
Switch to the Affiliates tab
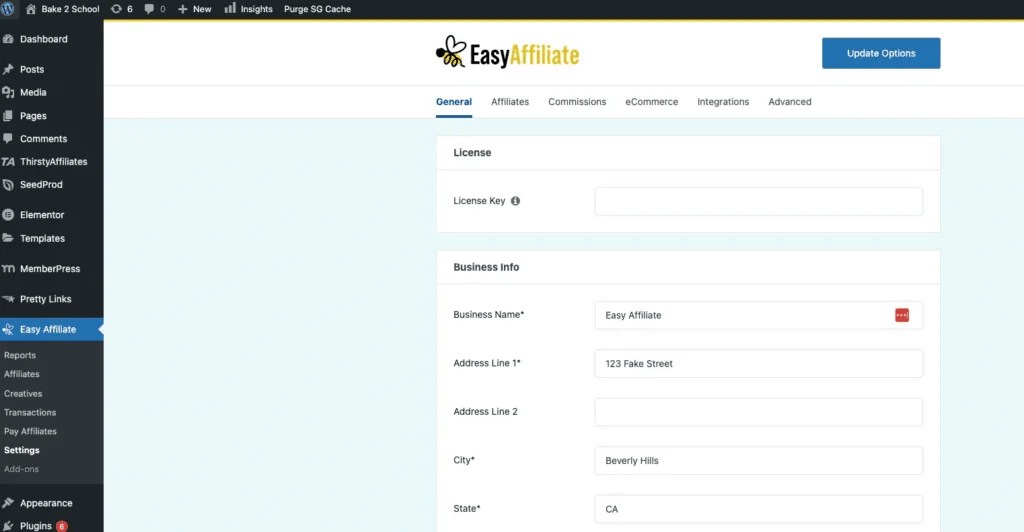point(510,102)
